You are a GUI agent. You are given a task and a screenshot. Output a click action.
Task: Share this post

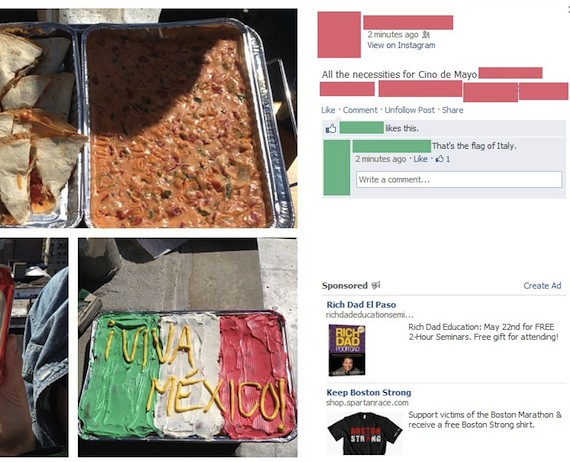click(x=452, y=110)
